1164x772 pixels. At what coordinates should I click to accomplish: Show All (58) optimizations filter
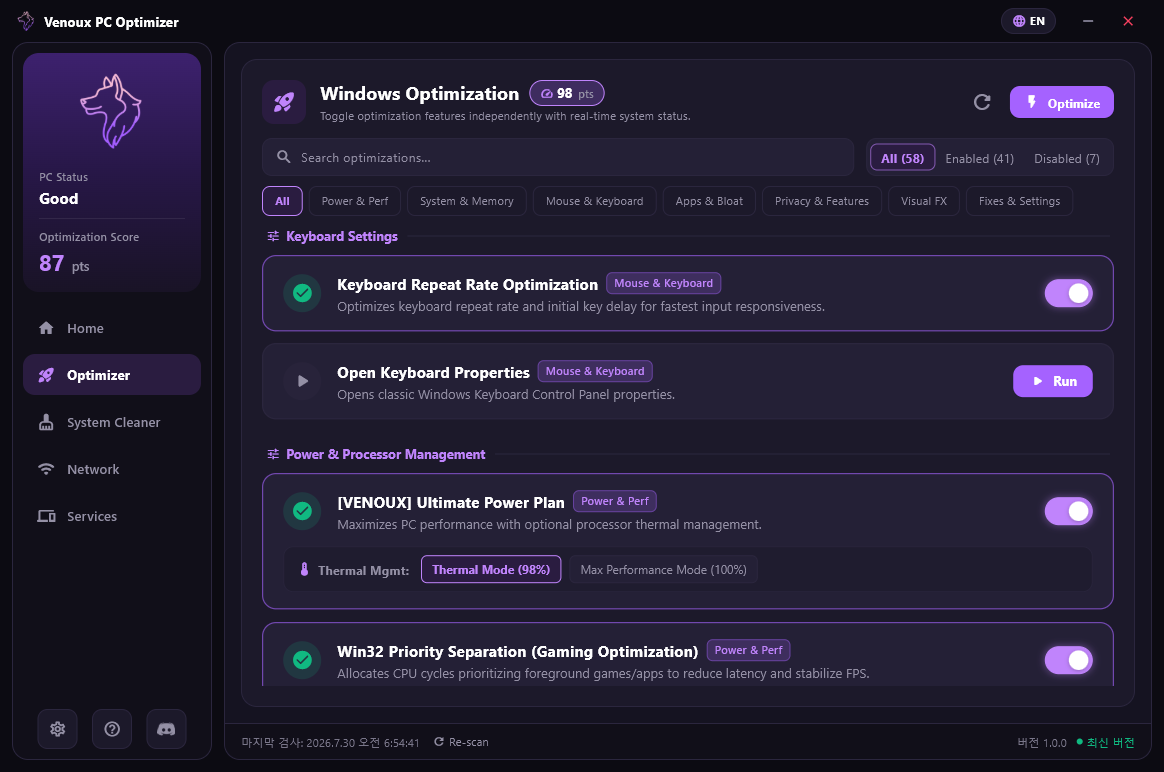click(x=902, y=158)
